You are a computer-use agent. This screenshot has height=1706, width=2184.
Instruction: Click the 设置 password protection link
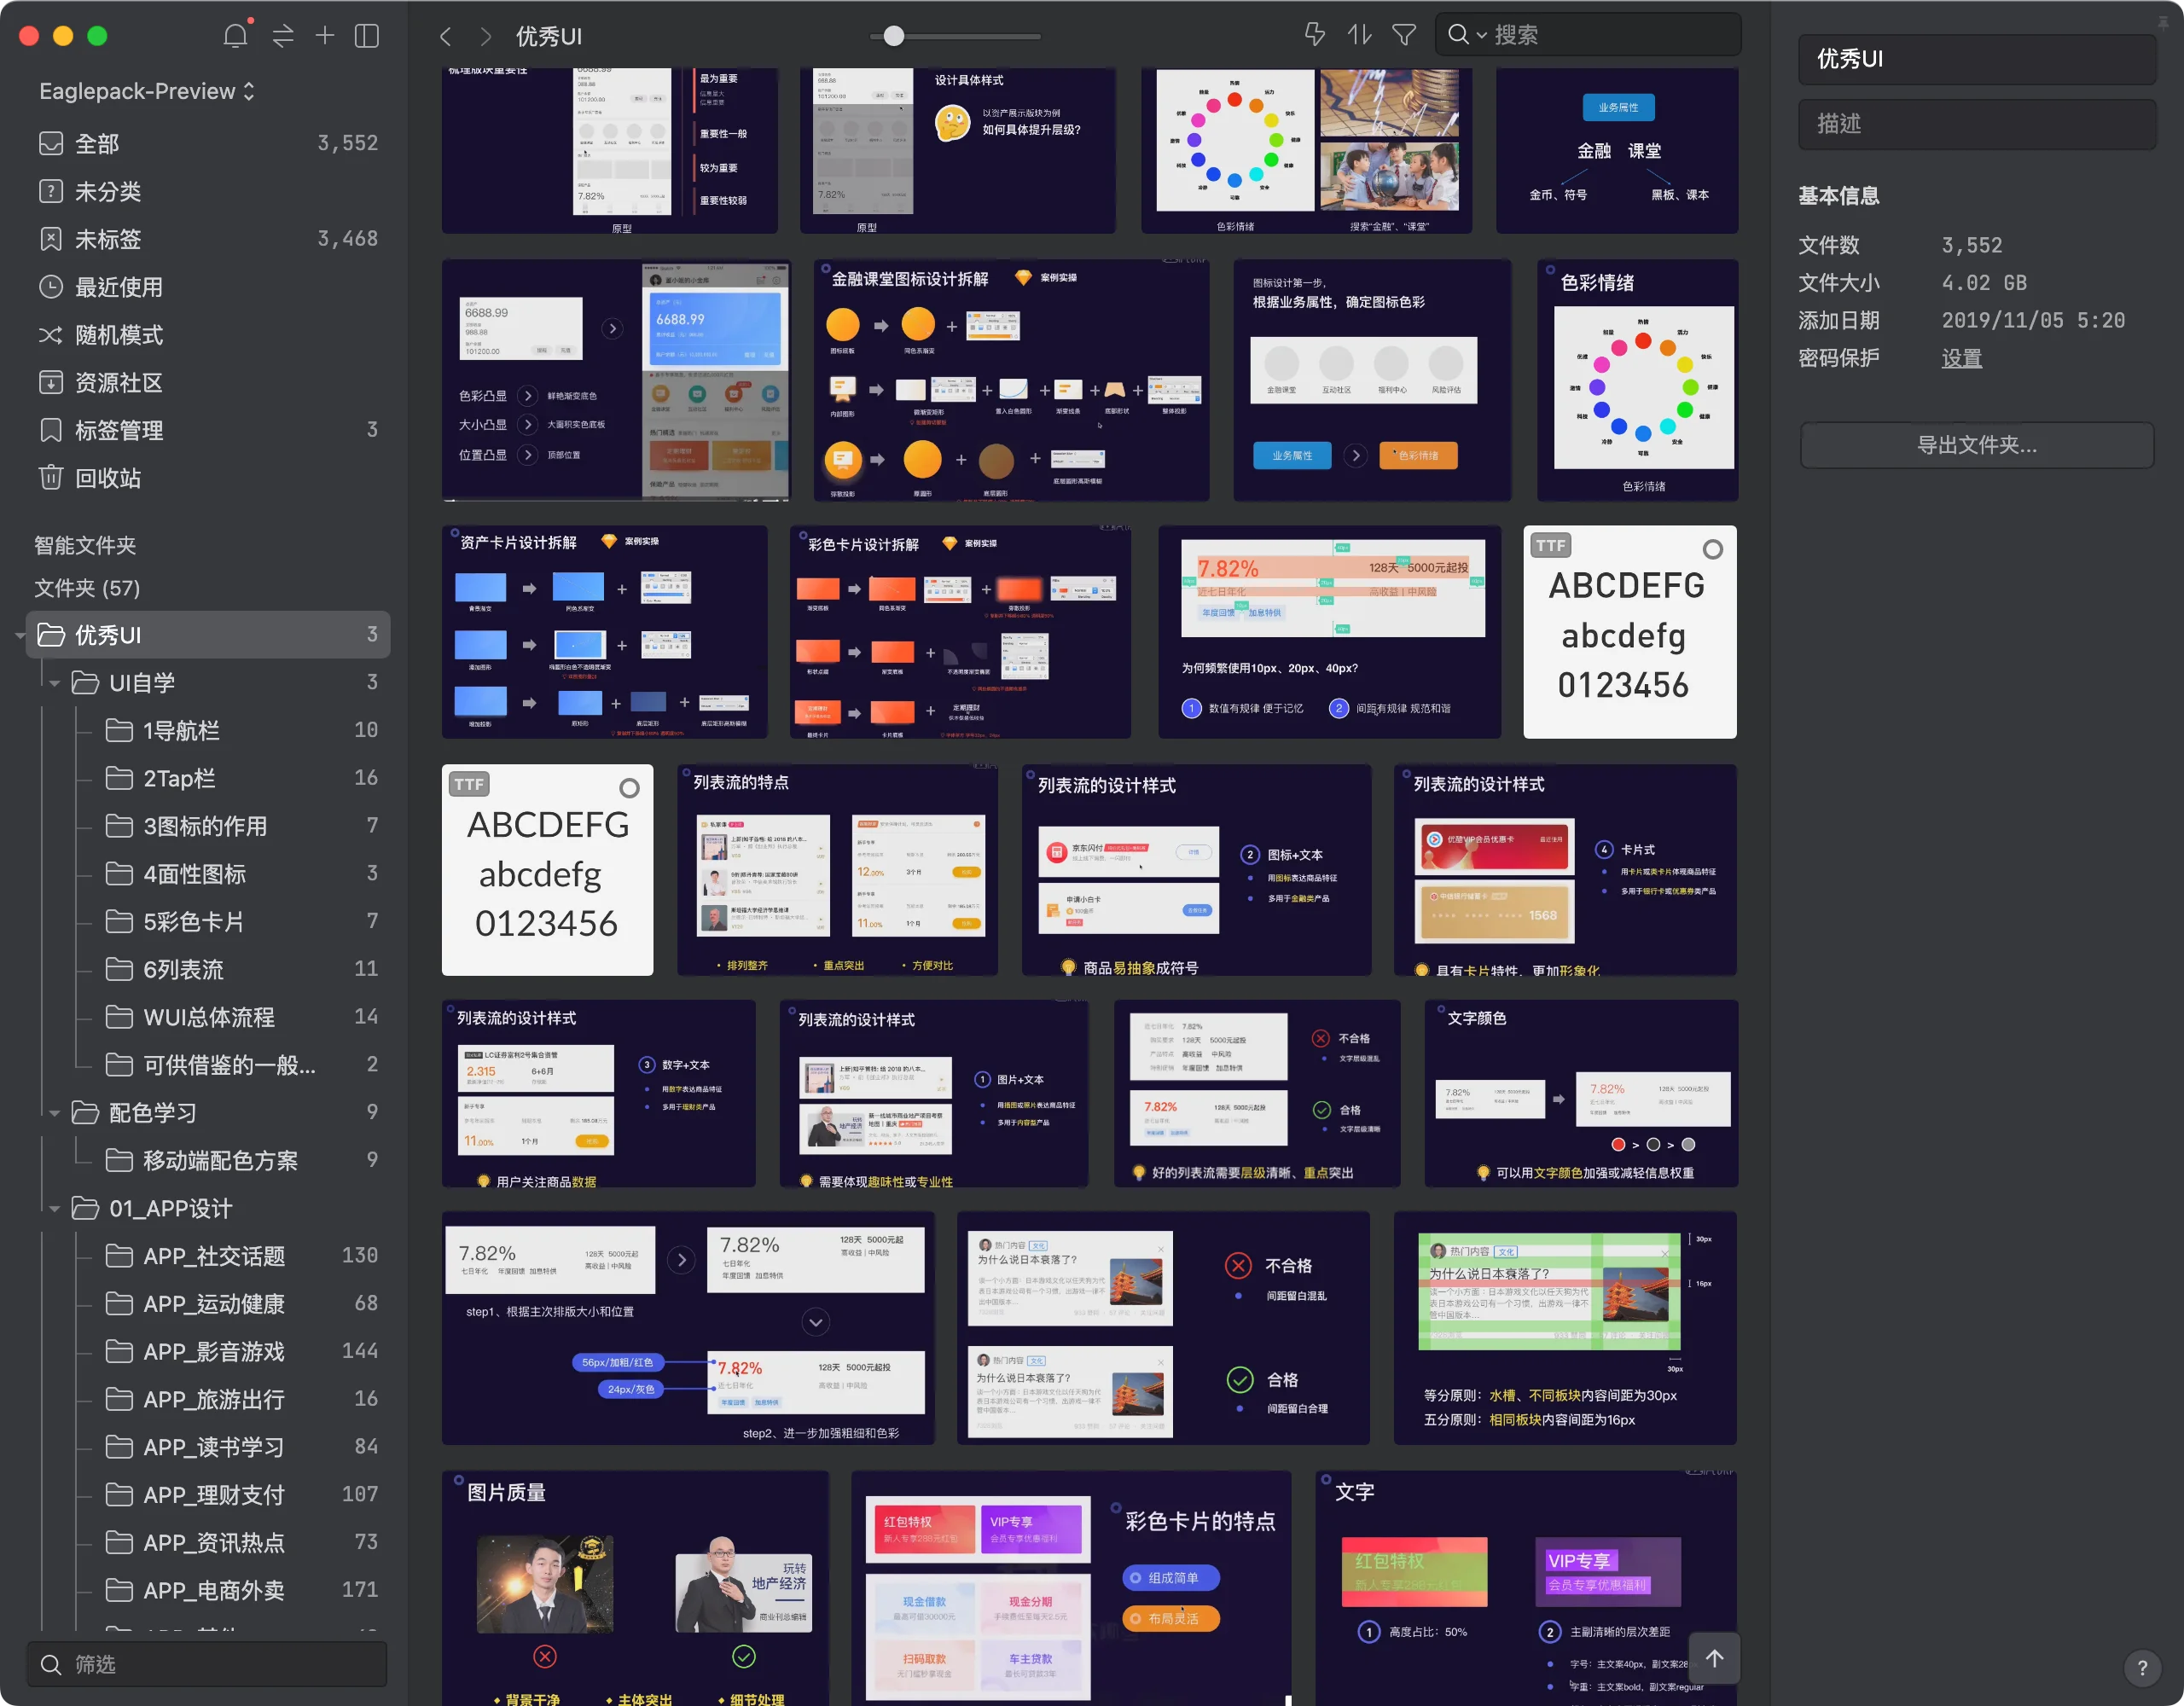pos(1961,358)
